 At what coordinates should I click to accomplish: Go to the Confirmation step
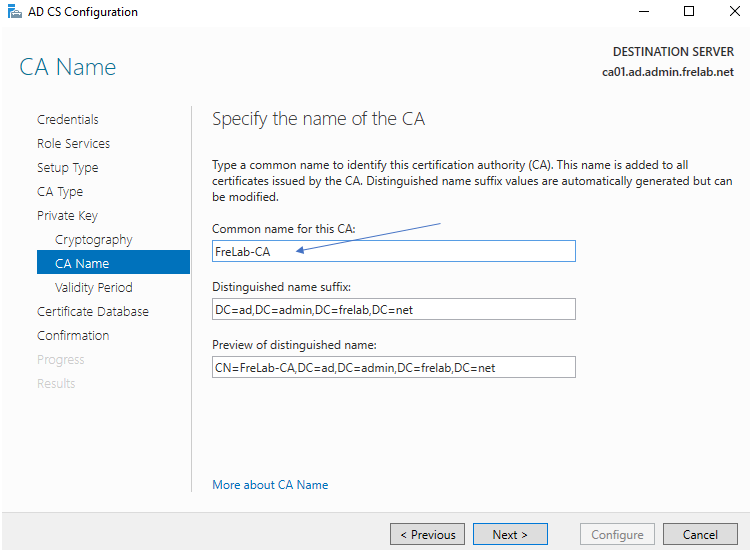point(73,336)
